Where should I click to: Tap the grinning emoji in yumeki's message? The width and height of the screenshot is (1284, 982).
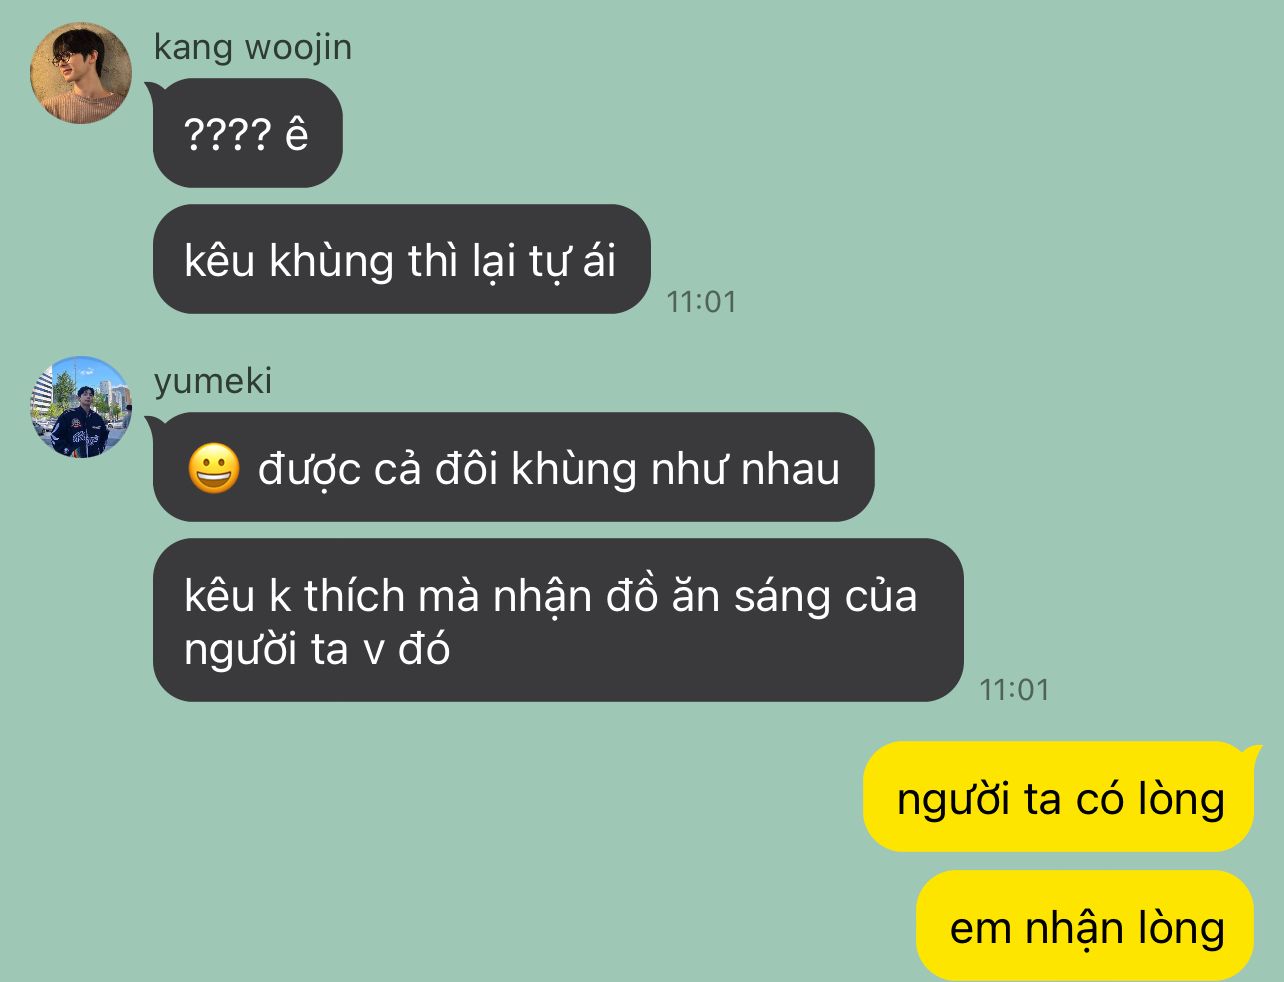[x=214, y=469]
